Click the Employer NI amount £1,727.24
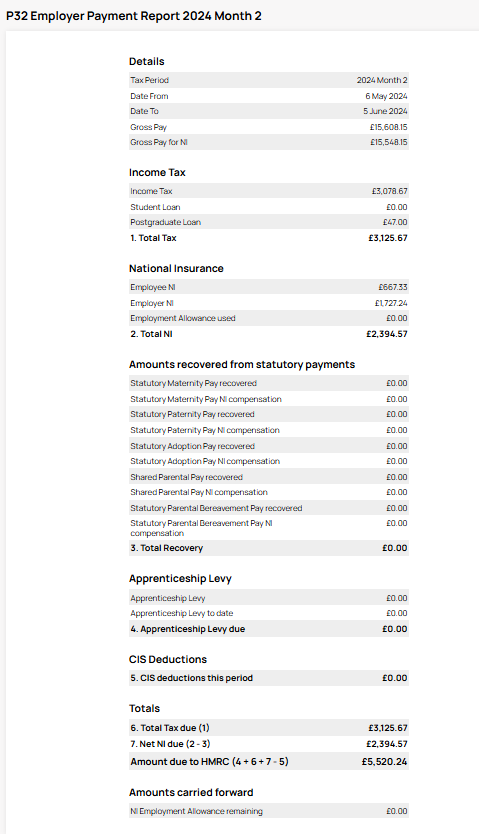The image size is (479, 834). [x=391, y=303]
